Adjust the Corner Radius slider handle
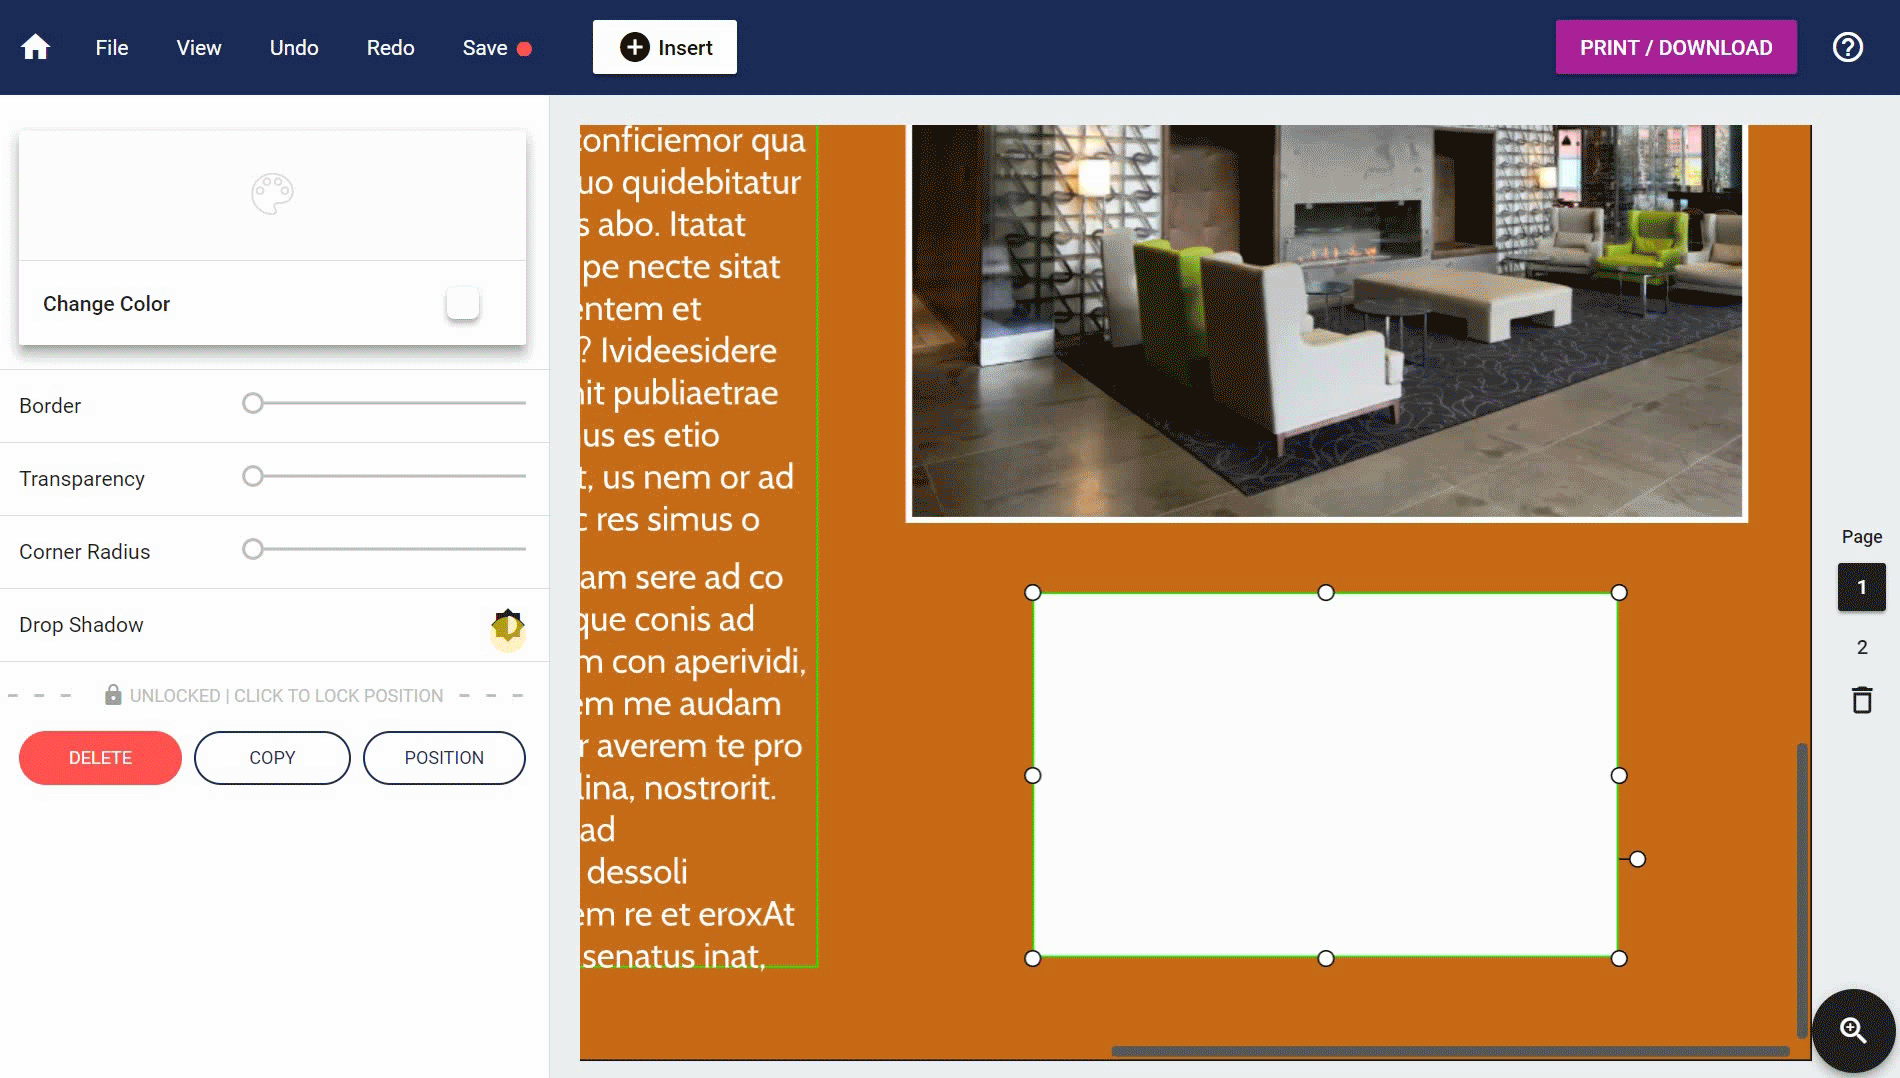This screenshot has width=1900, height=1078. tap(253, 549)
